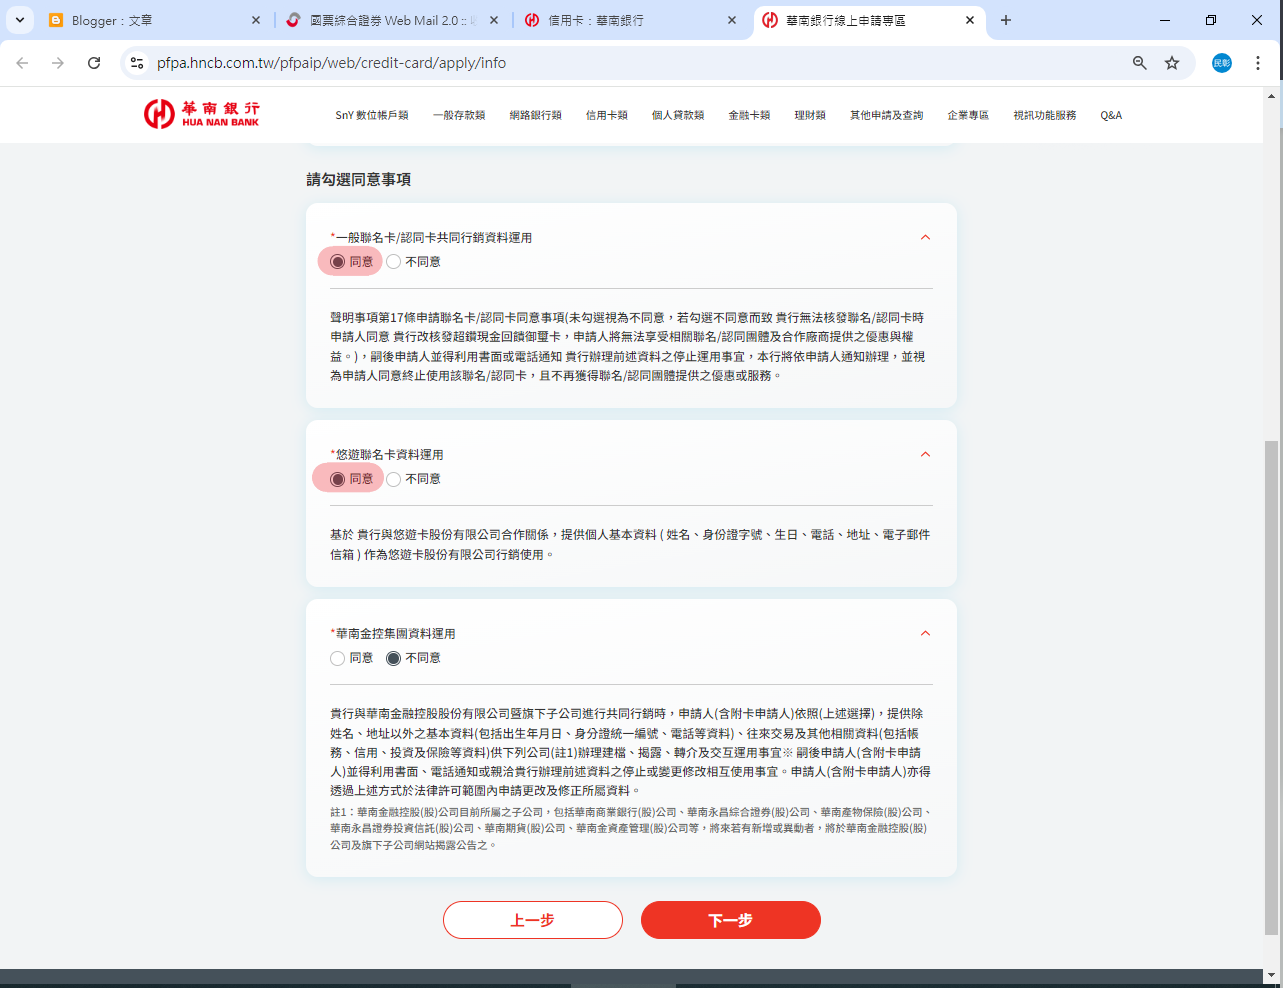Click the scrollbar down arrow
This screenshot has height=988, width=1283.
click(1272, 975)
